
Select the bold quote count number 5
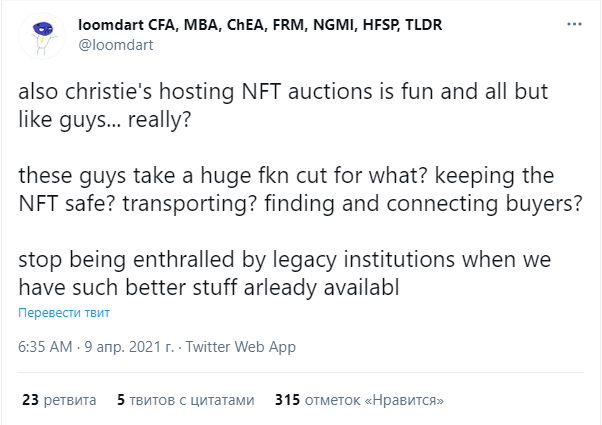click(x=121, y=400)
